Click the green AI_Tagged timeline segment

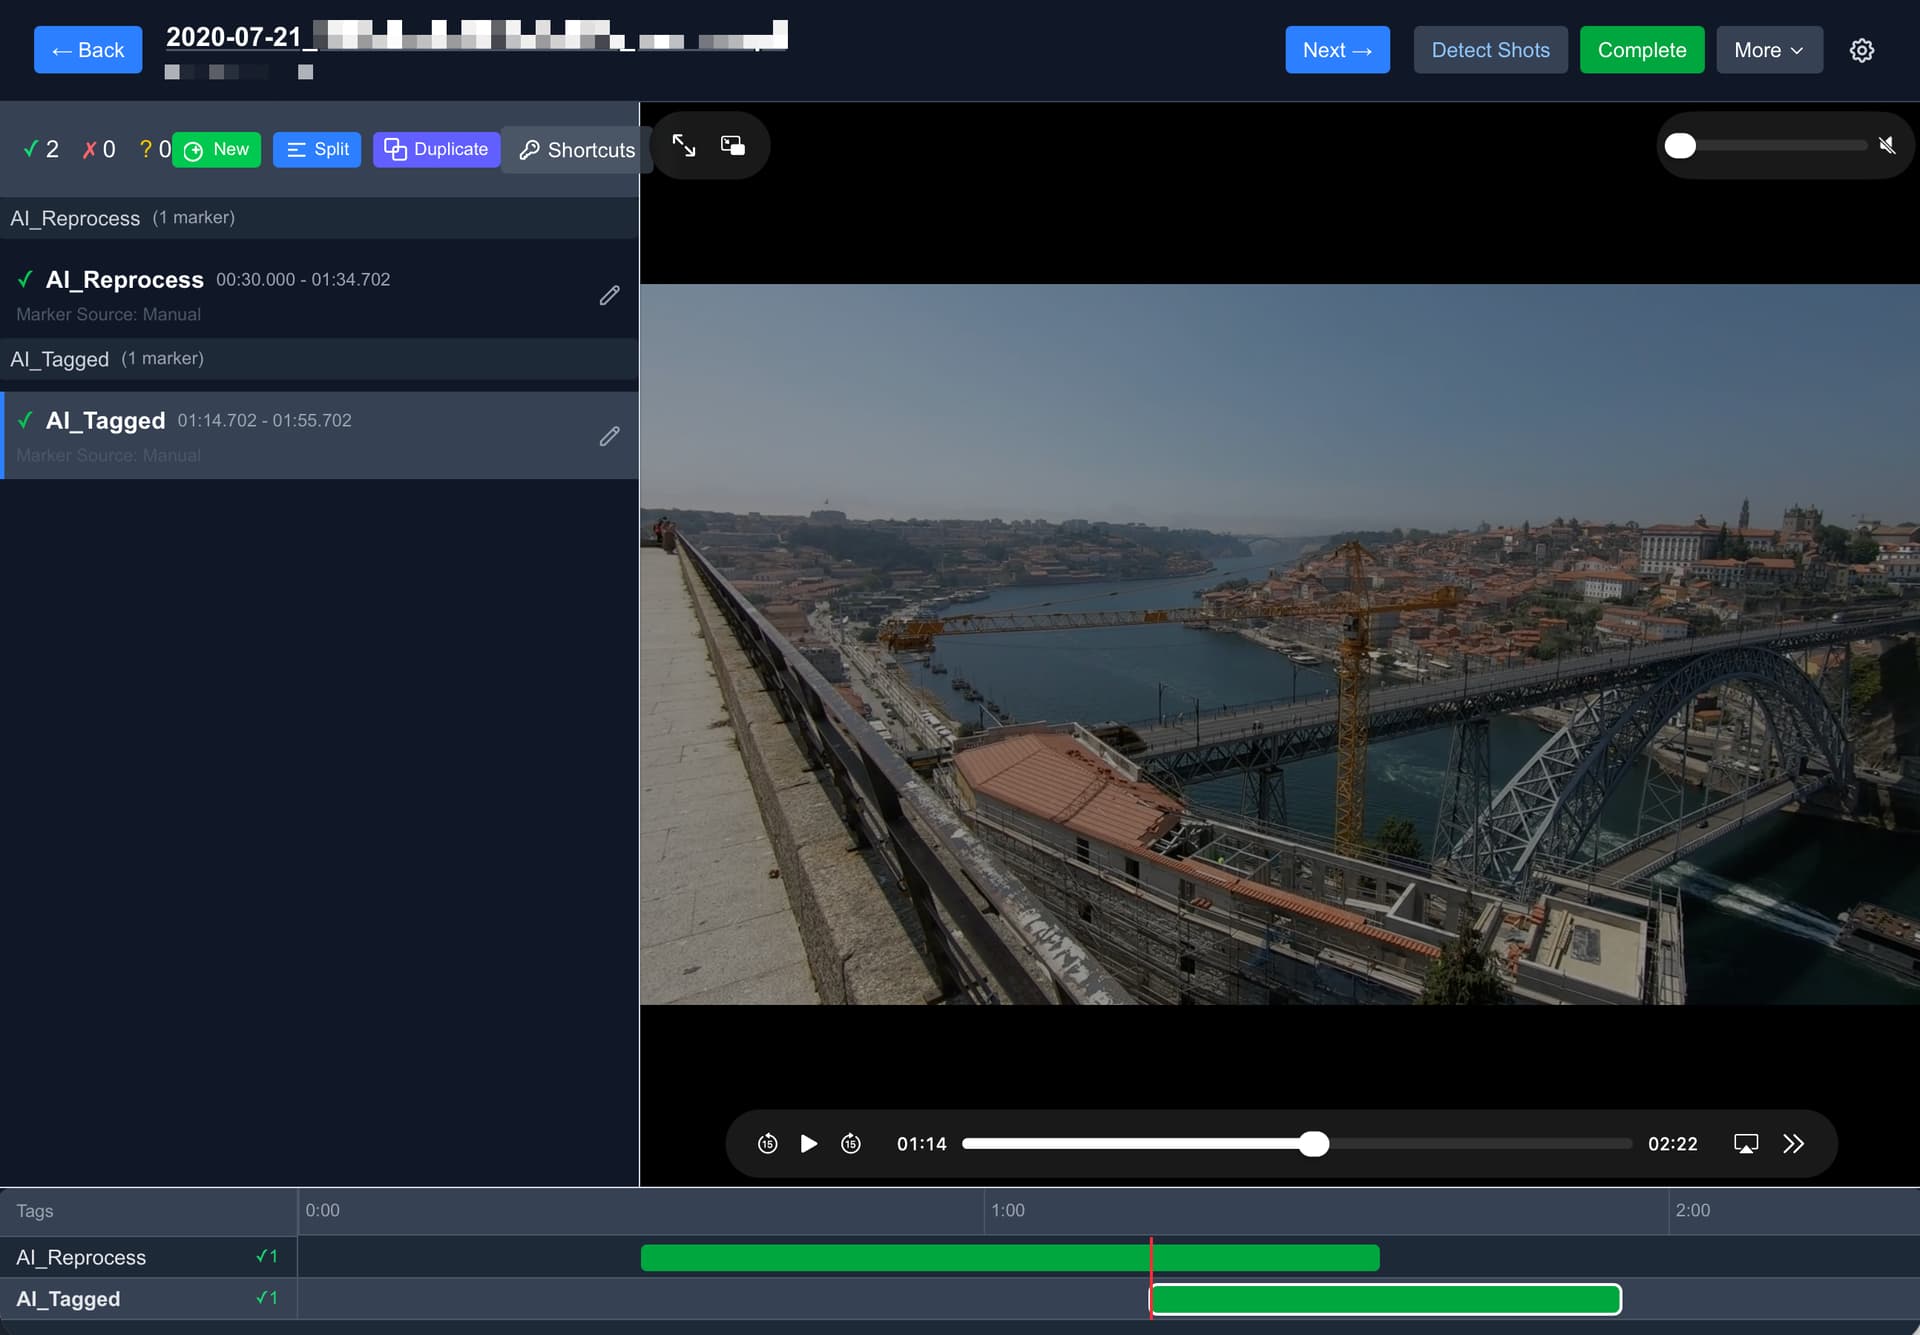pyautogui.click(x=1385, y=1299)
